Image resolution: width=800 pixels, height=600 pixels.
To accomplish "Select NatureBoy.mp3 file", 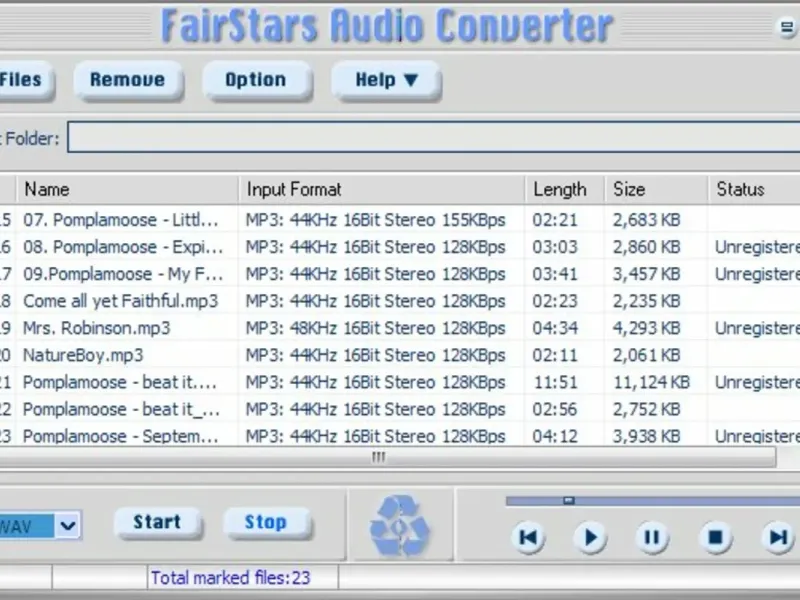I will pos(400,355).
